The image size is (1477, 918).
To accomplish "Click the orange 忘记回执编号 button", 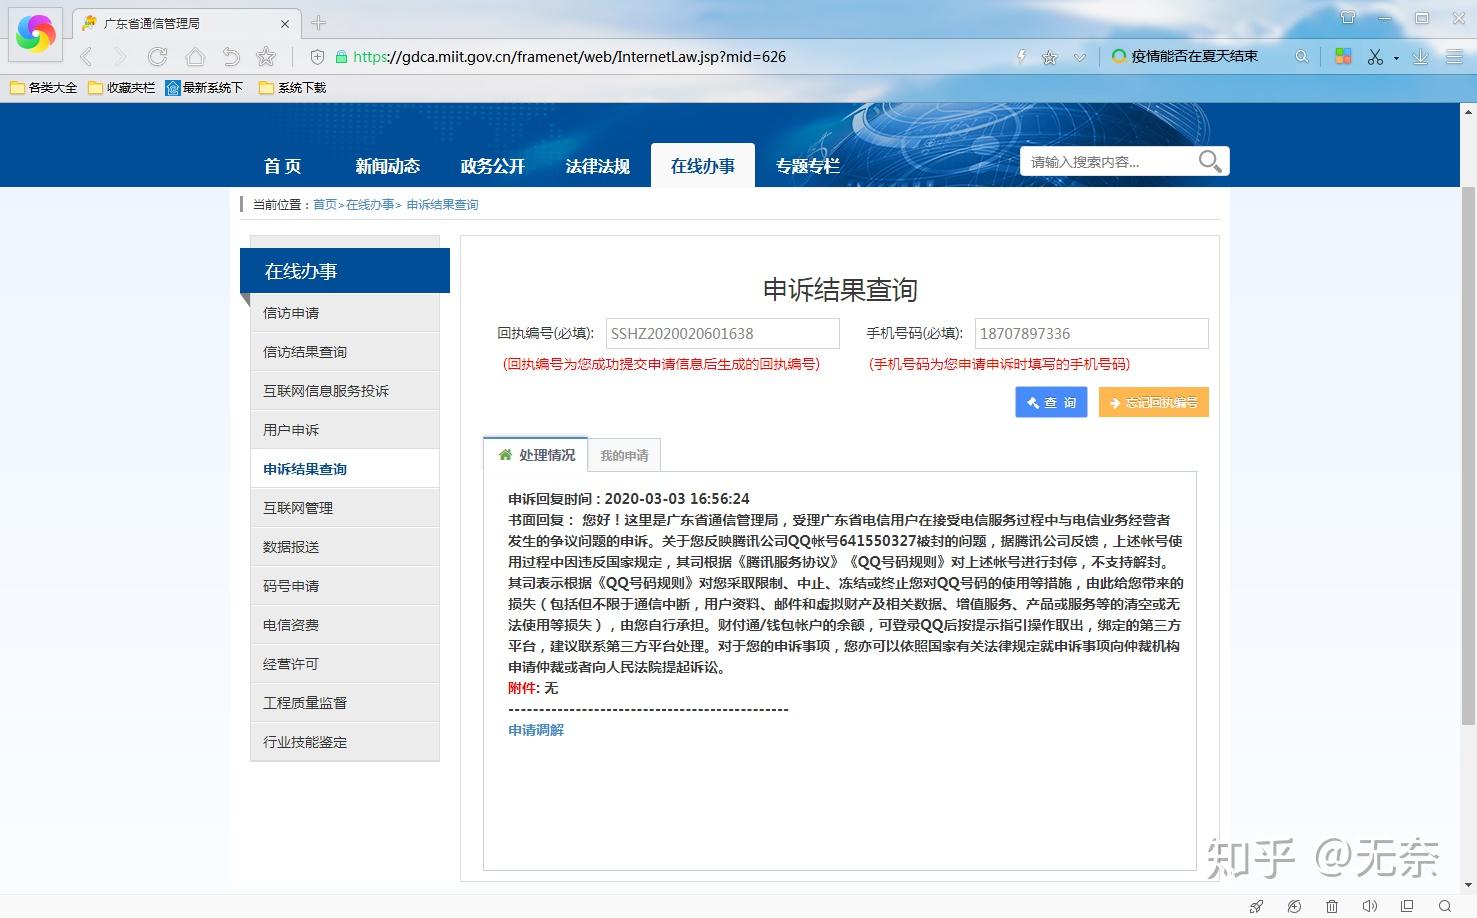I will click(x=1153, y=402).
